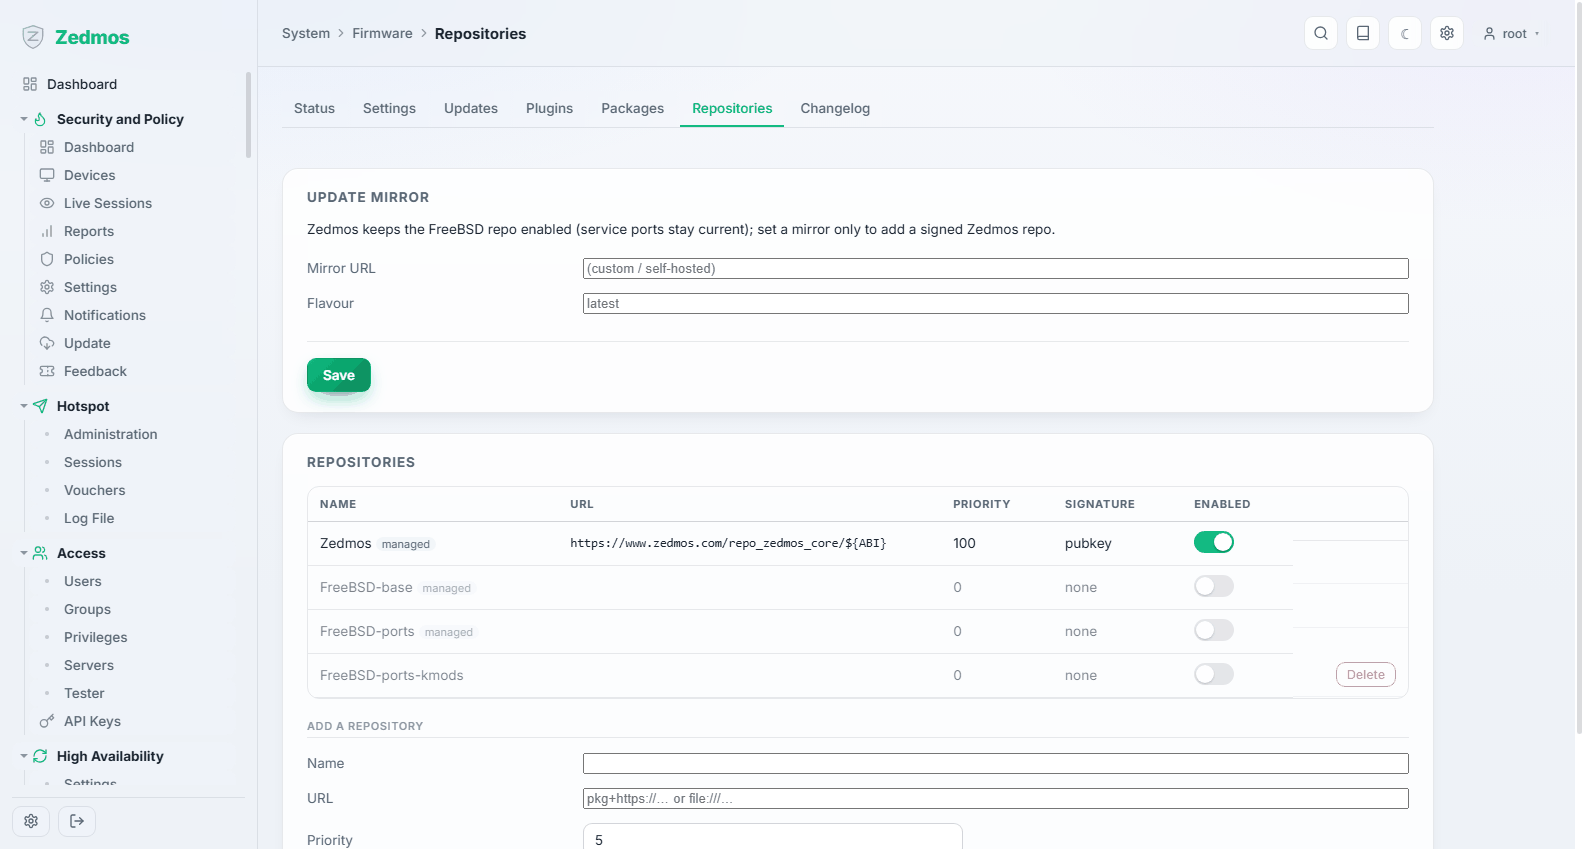Focus the Mirror URL input field
This screenshot has width=1584, height=849.
996,268
